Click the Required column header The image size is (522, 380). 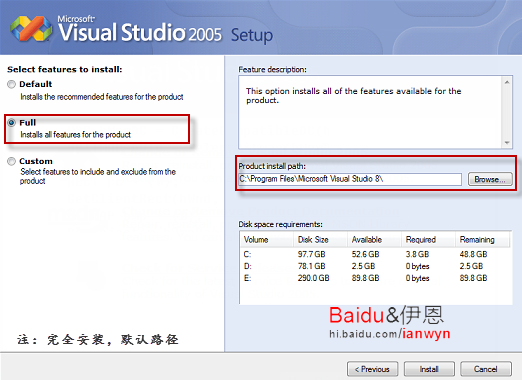pyautogui.click(x=428, y=240)
